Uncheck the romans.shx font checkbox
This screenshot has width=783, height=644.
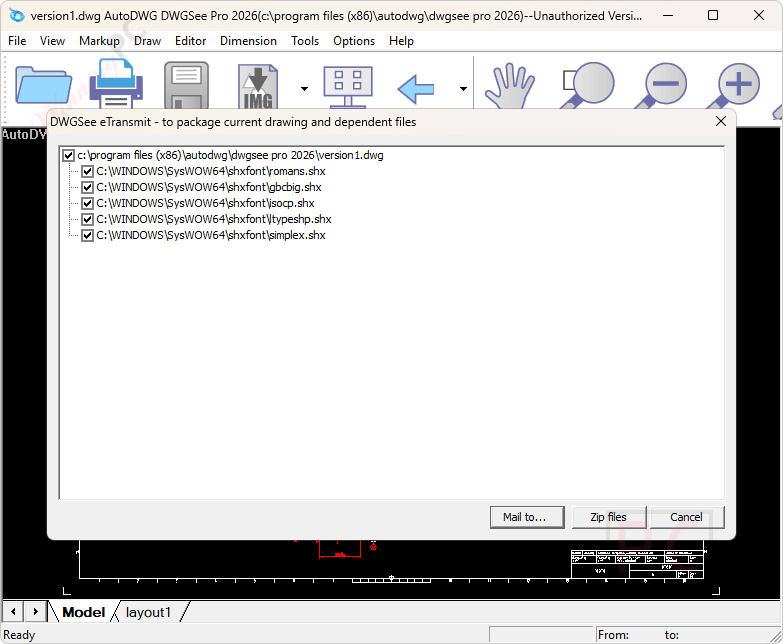pos(87,172)
